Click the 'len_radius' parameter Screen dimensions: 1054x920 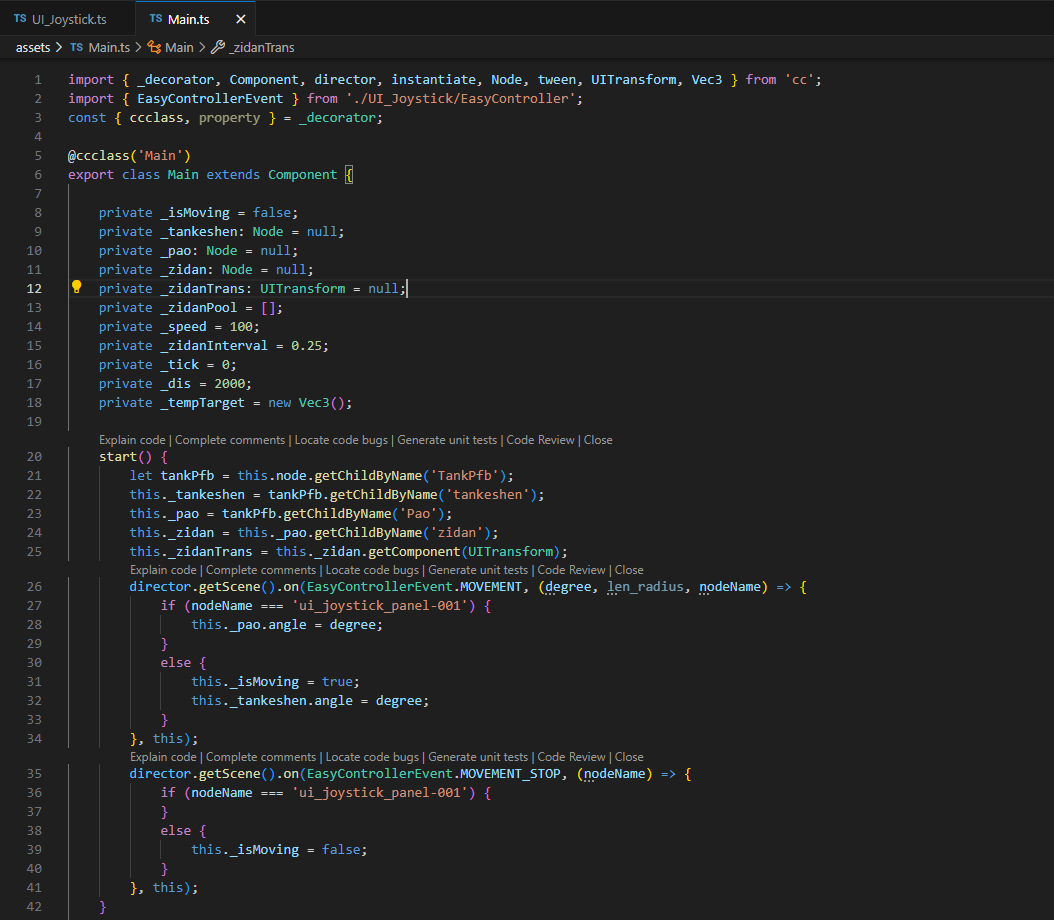pyautogui.click(x=645, y=587)
